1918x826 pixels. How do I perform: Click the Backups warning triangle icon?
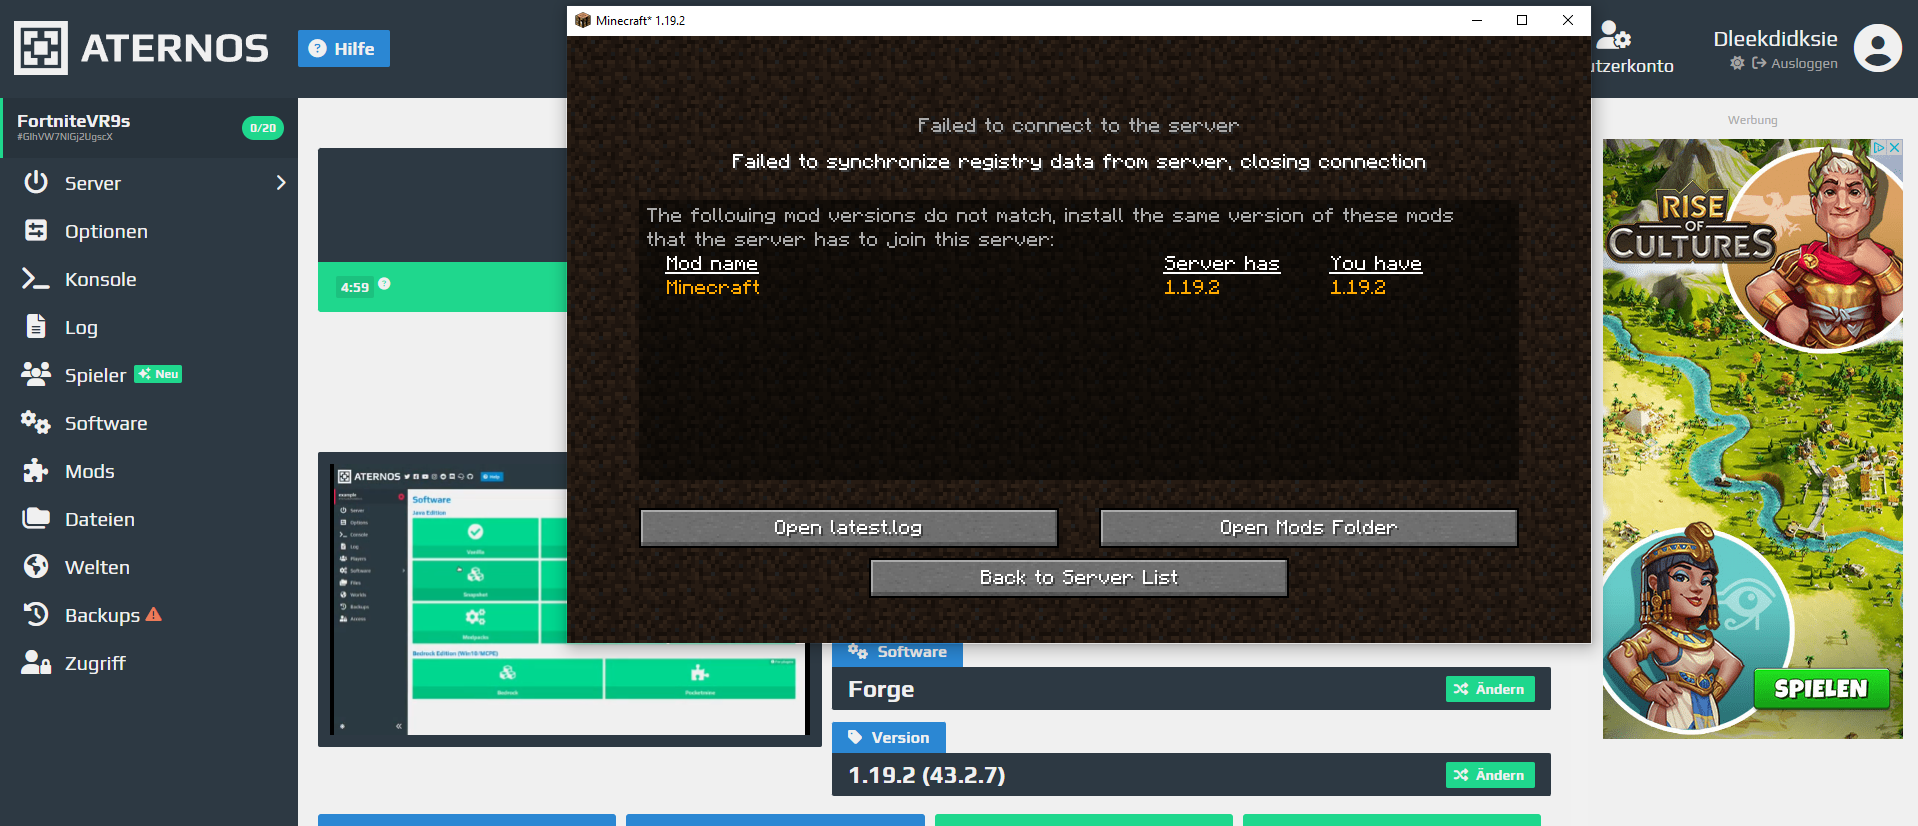tap(153, 614)
